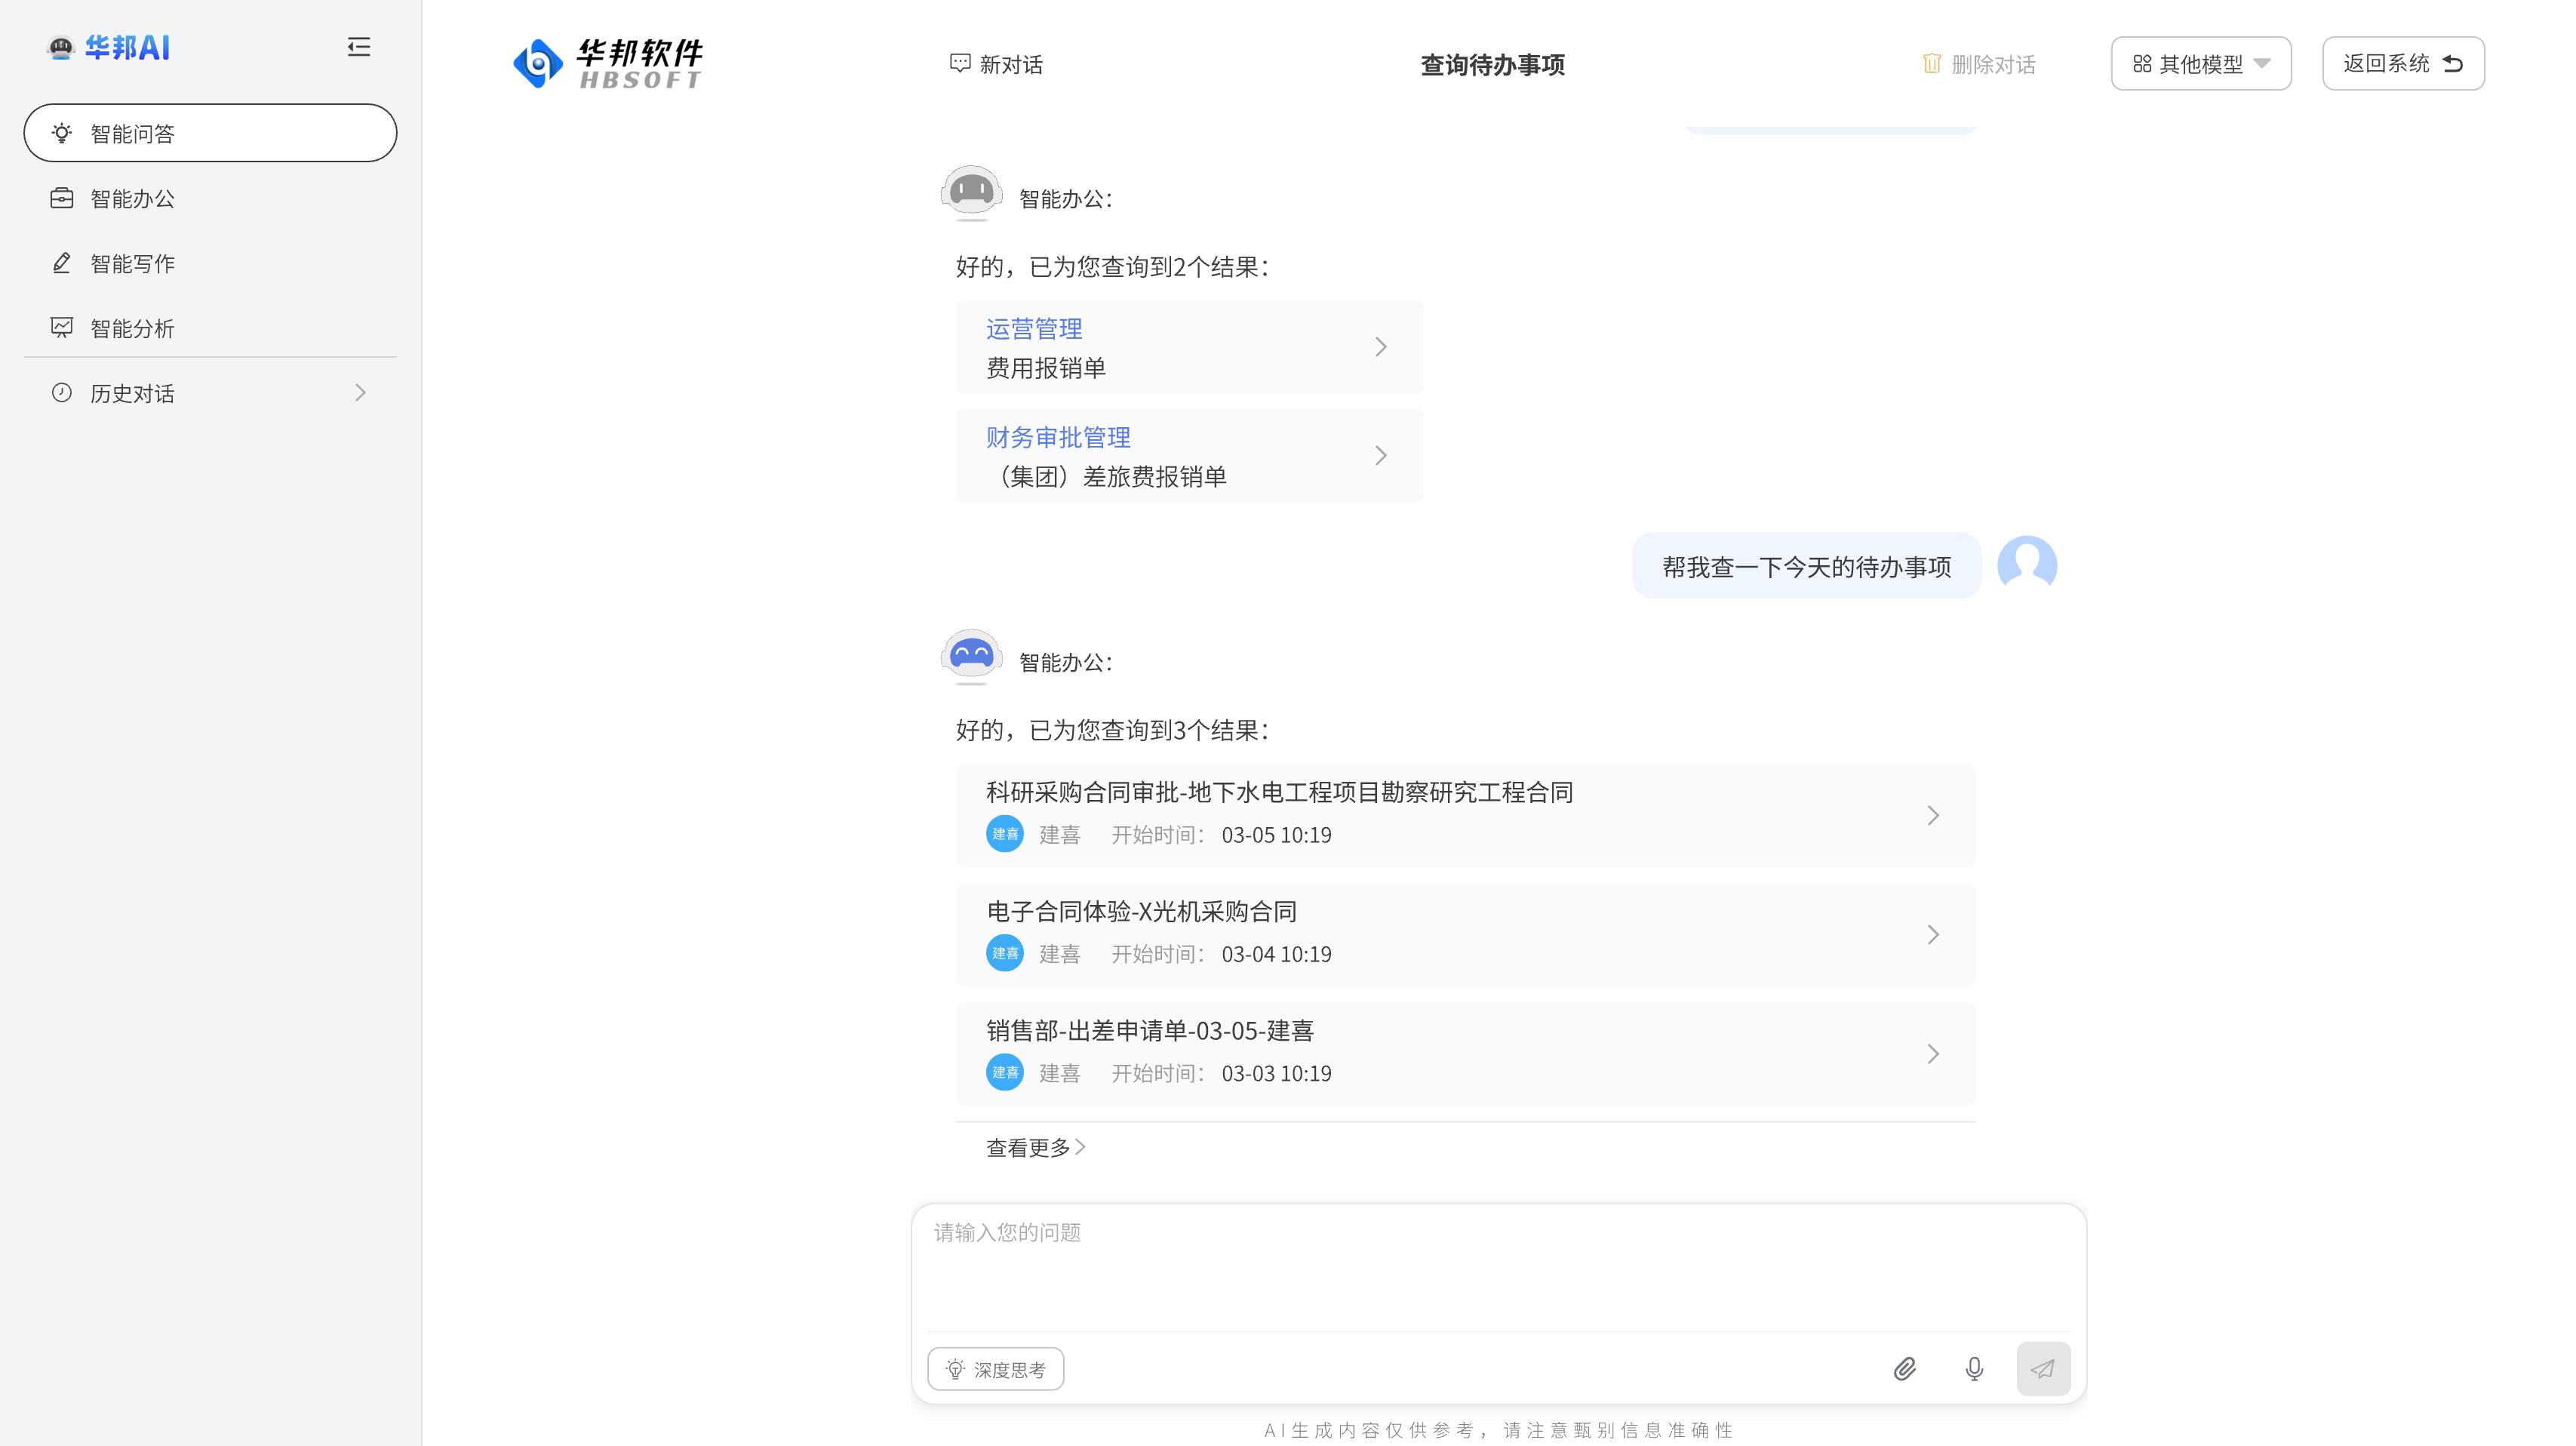Click the text 费用报销单

[1046, 368]
